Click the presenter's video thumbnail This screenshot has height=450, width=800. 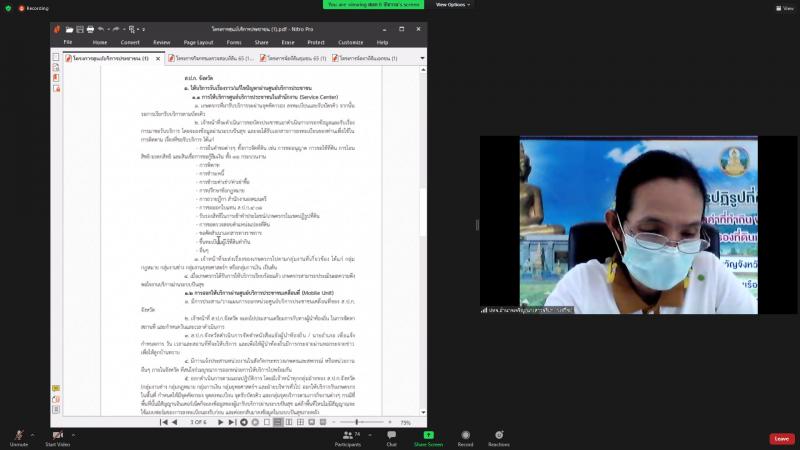coord(638,224)
